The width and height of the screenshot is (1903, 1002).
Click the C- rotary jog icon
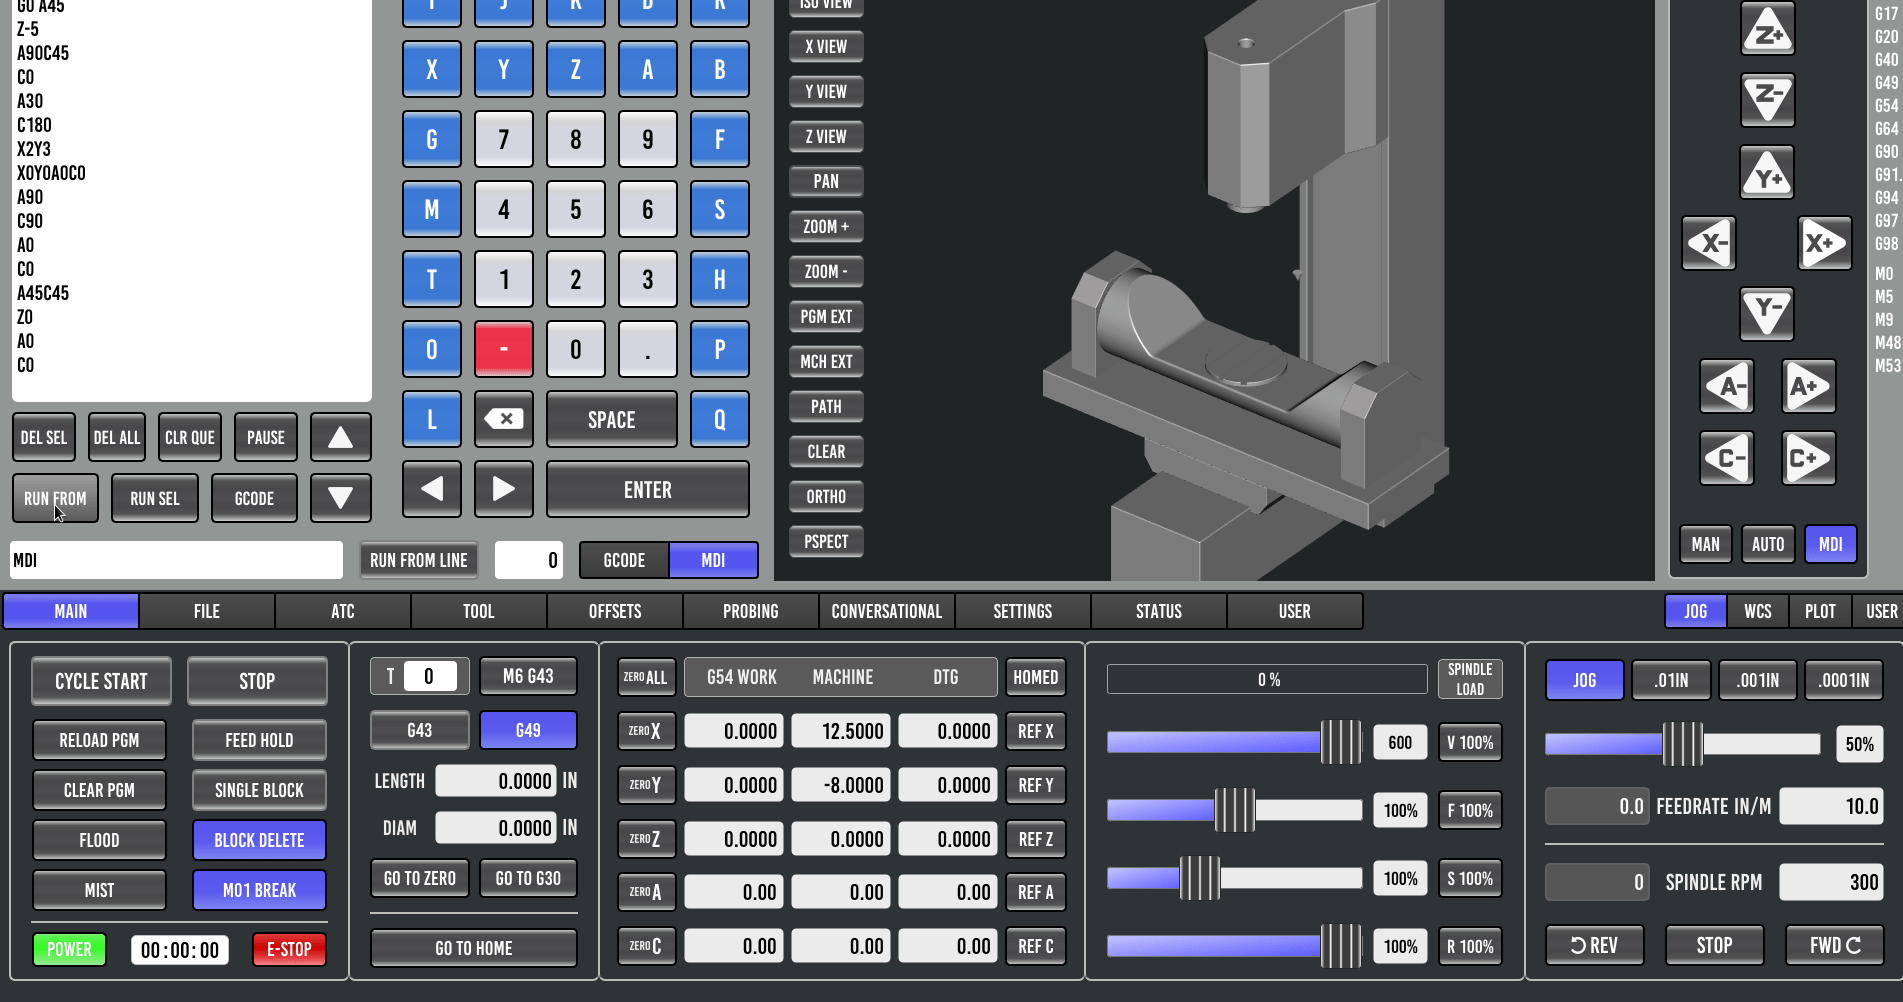click(1727, 458)
